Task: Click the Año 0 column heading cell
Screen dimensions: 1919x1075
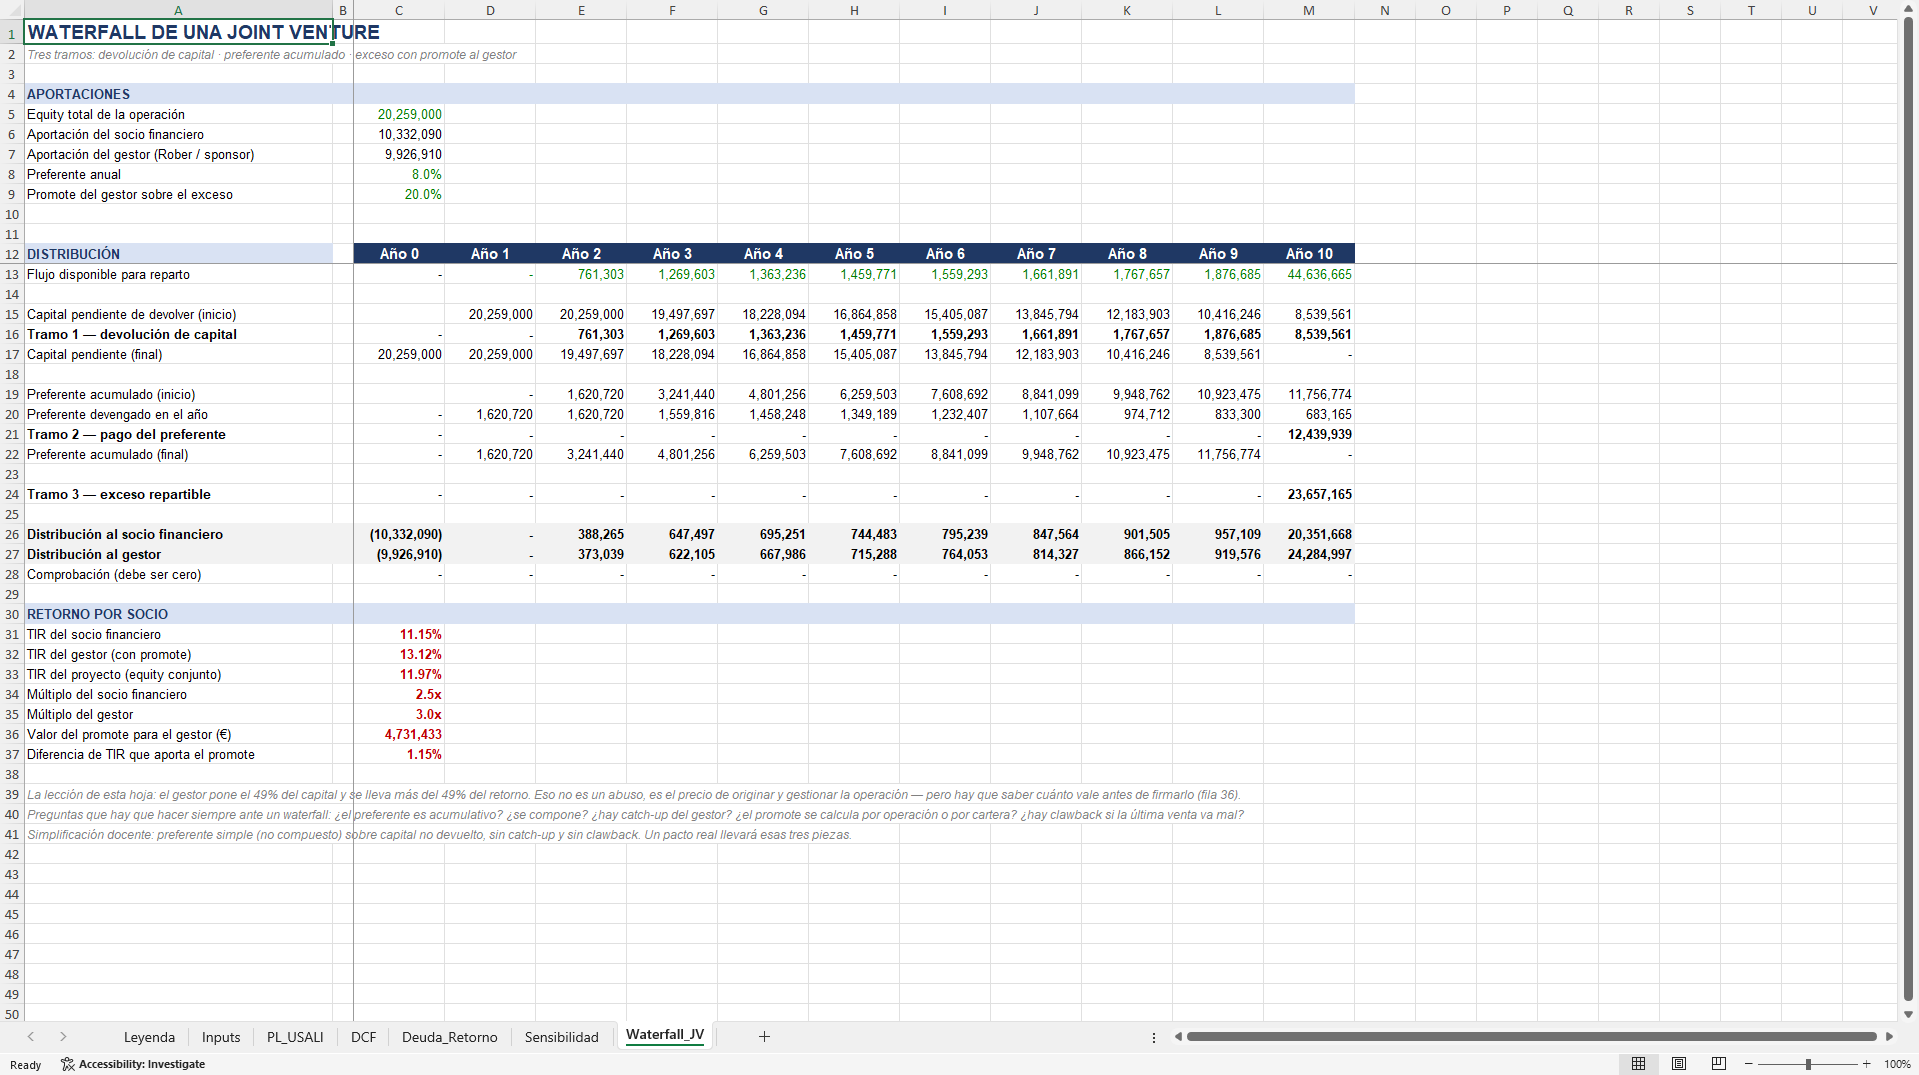Action: [399, 254]
